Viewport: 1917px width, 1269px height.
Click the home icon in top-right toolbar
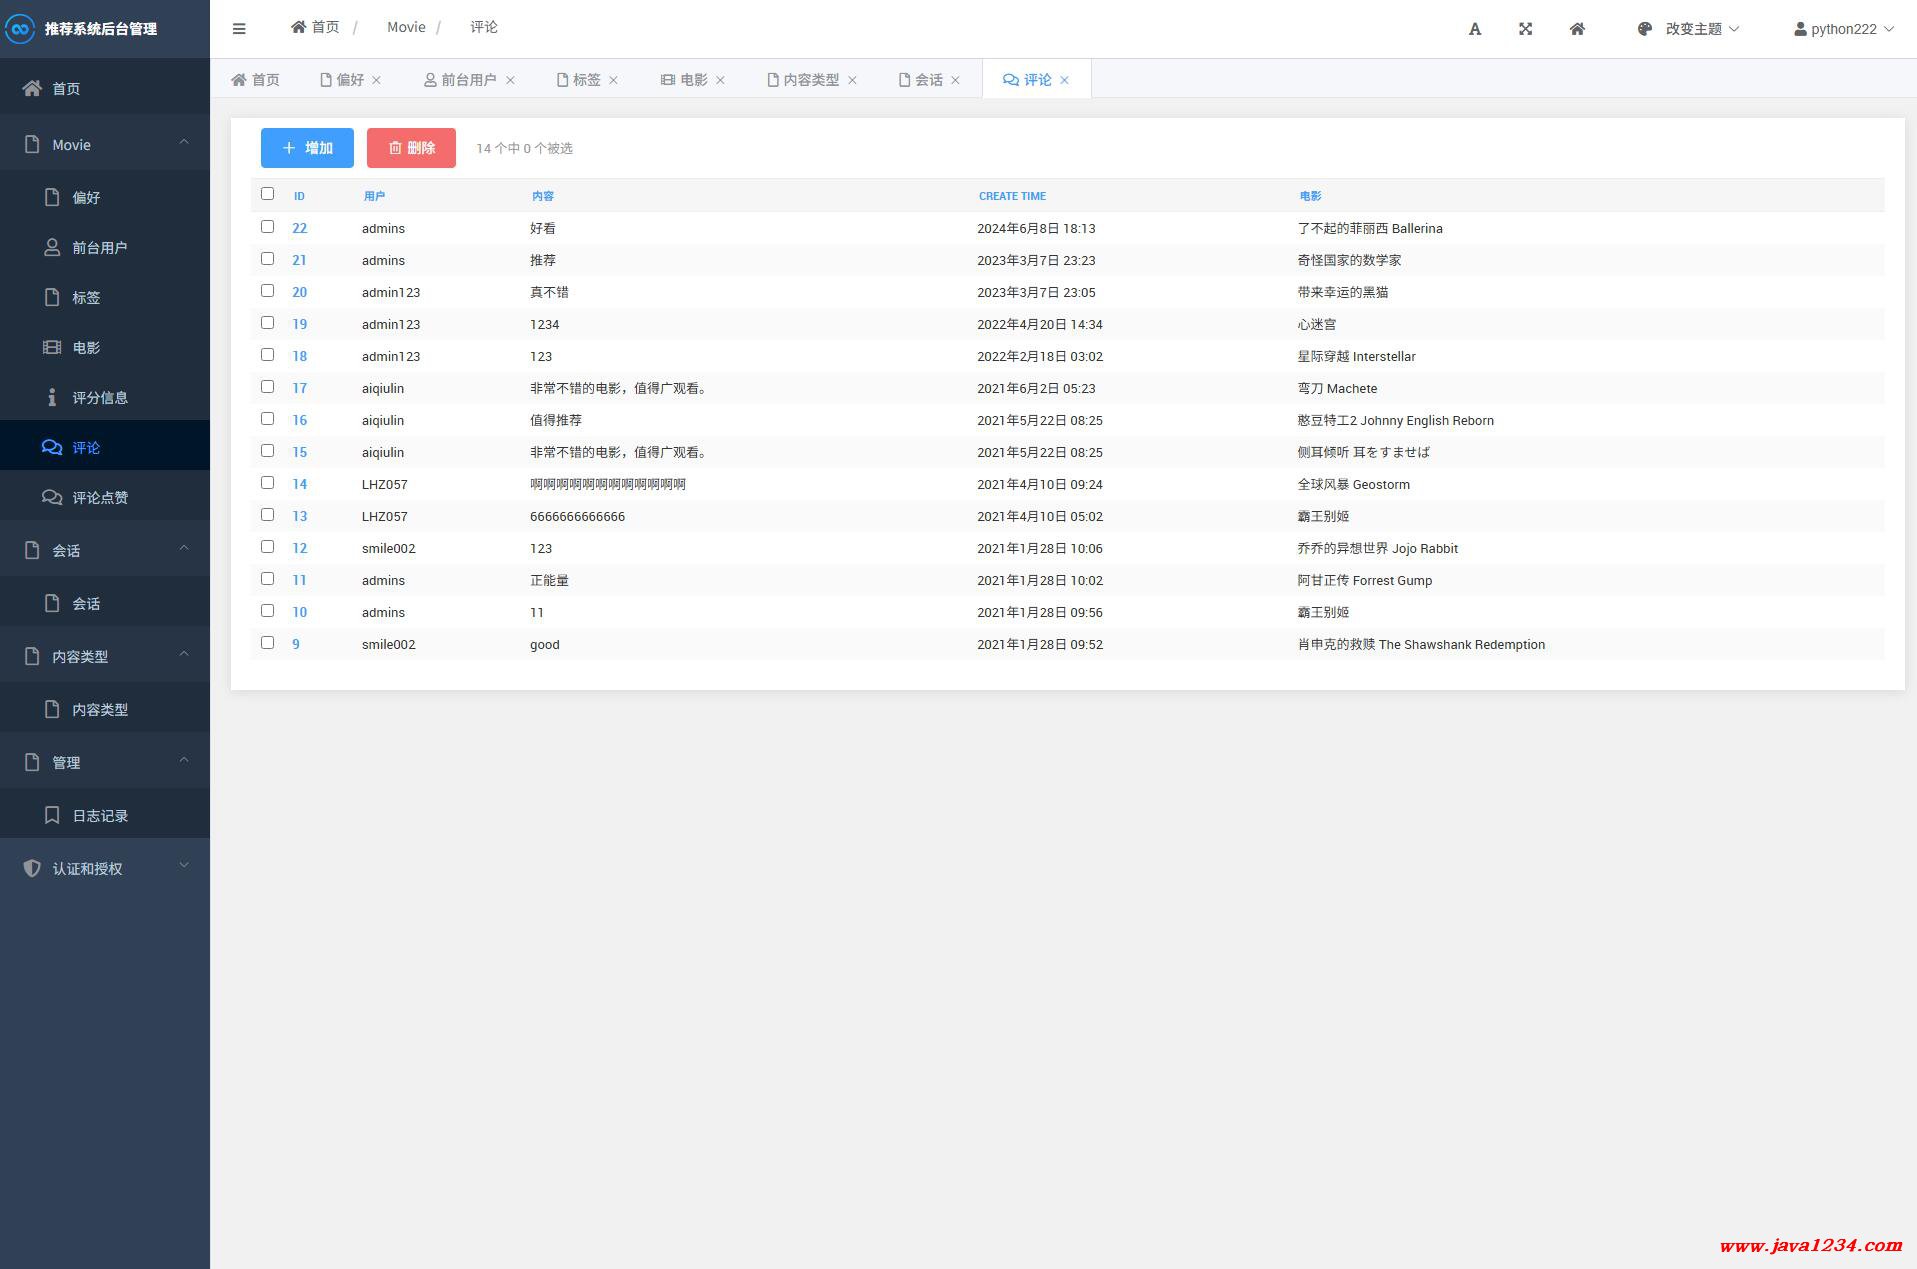(1577, 29)
